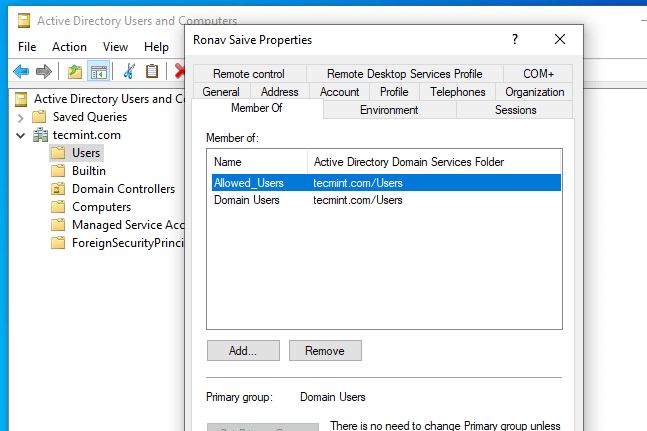The image size is (647, 431).
Task: Click the Add... button
Action: click(243, 351)
